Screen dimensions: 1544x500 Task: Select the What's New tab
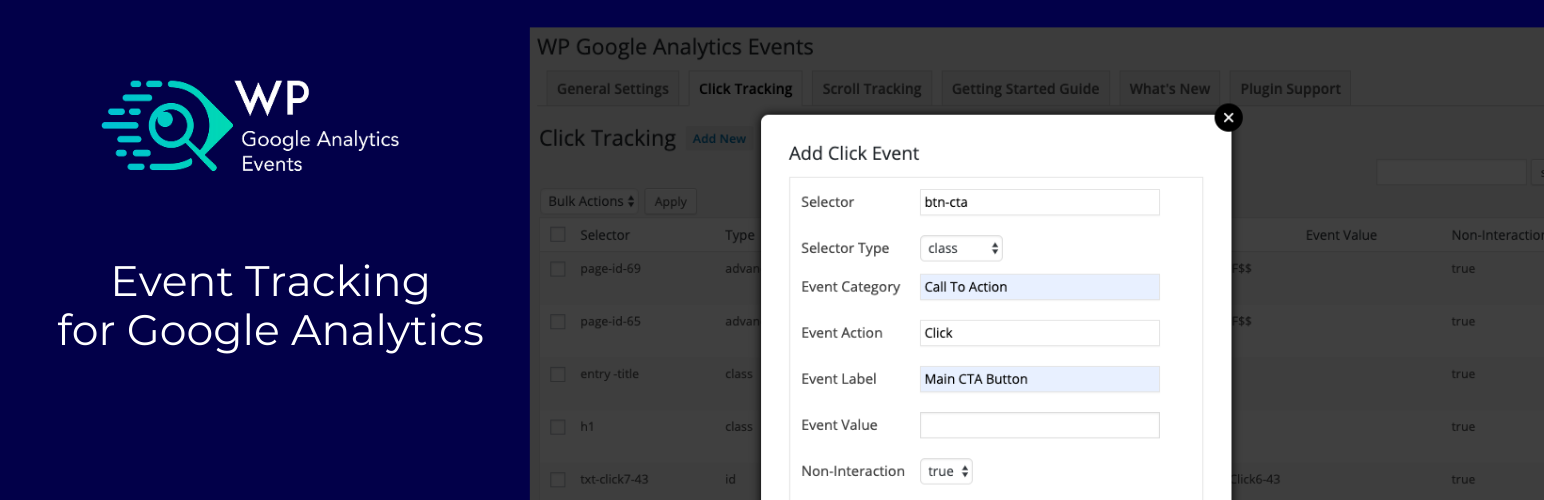1169,89
